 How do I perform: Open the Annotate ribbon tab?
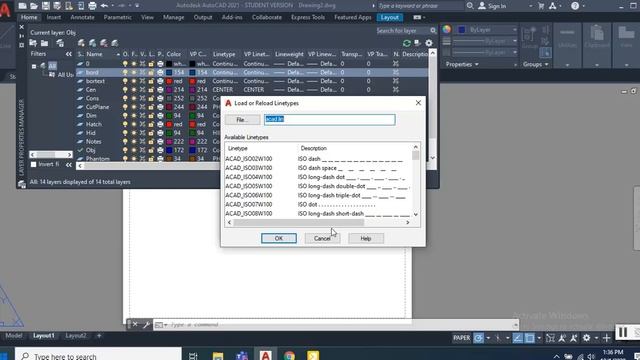[82, 18]
